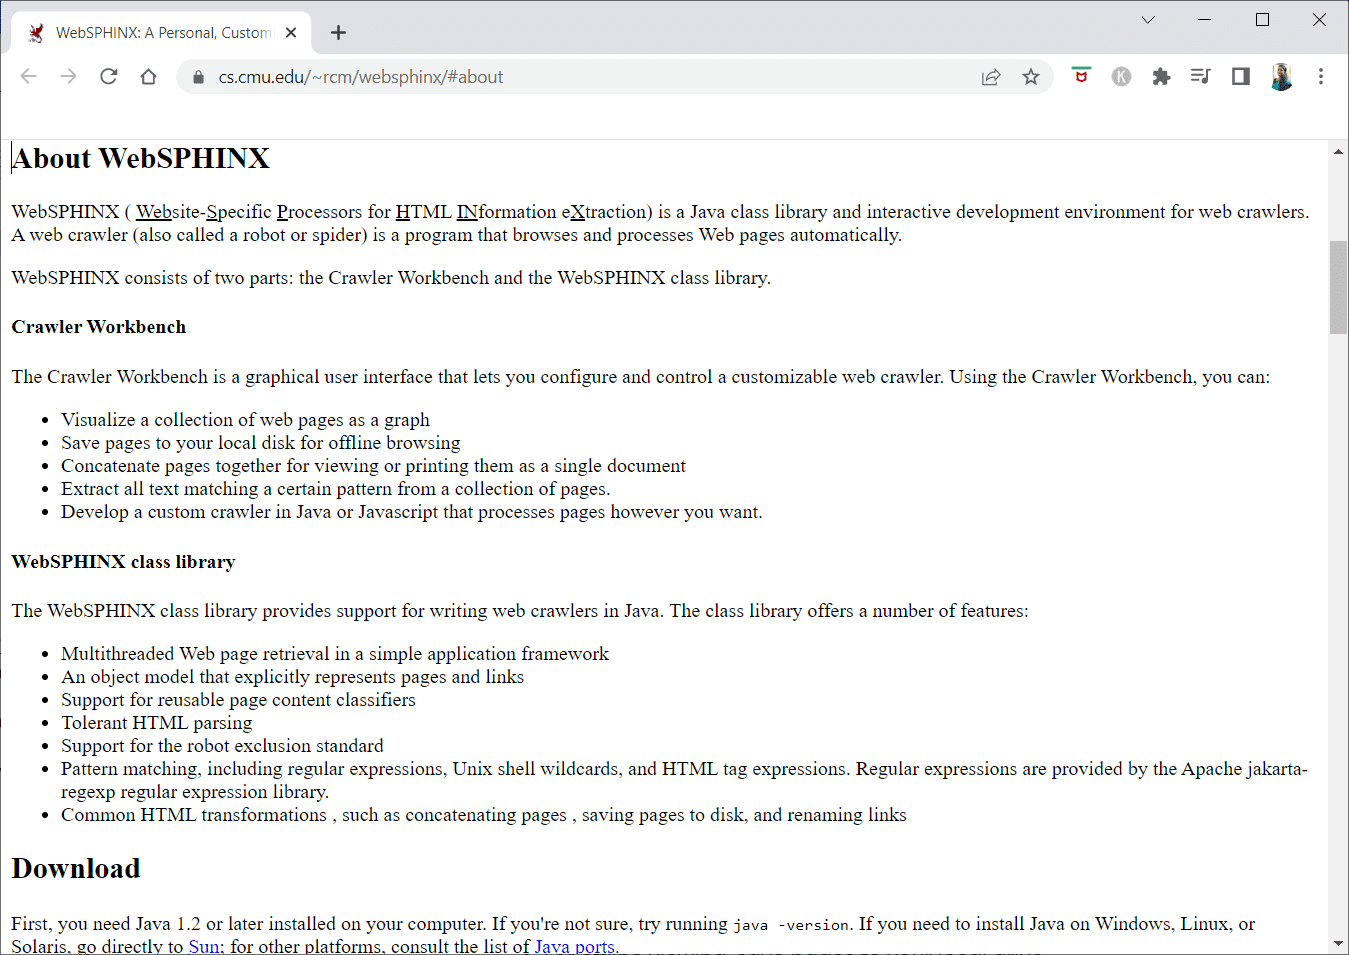
Task: Open the gray K extension icon
Action: click(x=1121, y=77)
